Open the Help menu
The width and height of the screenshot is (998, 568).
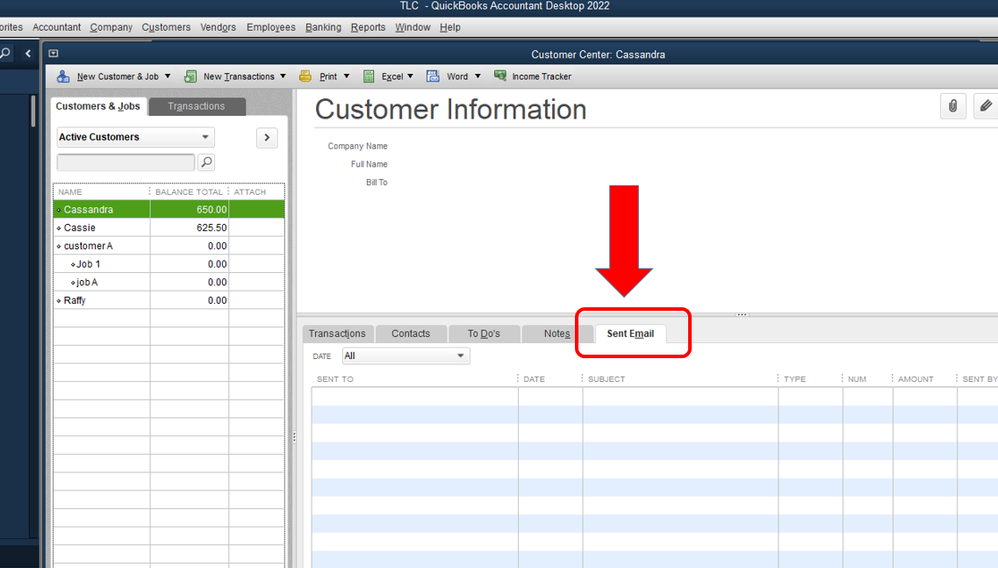[450, 27]
